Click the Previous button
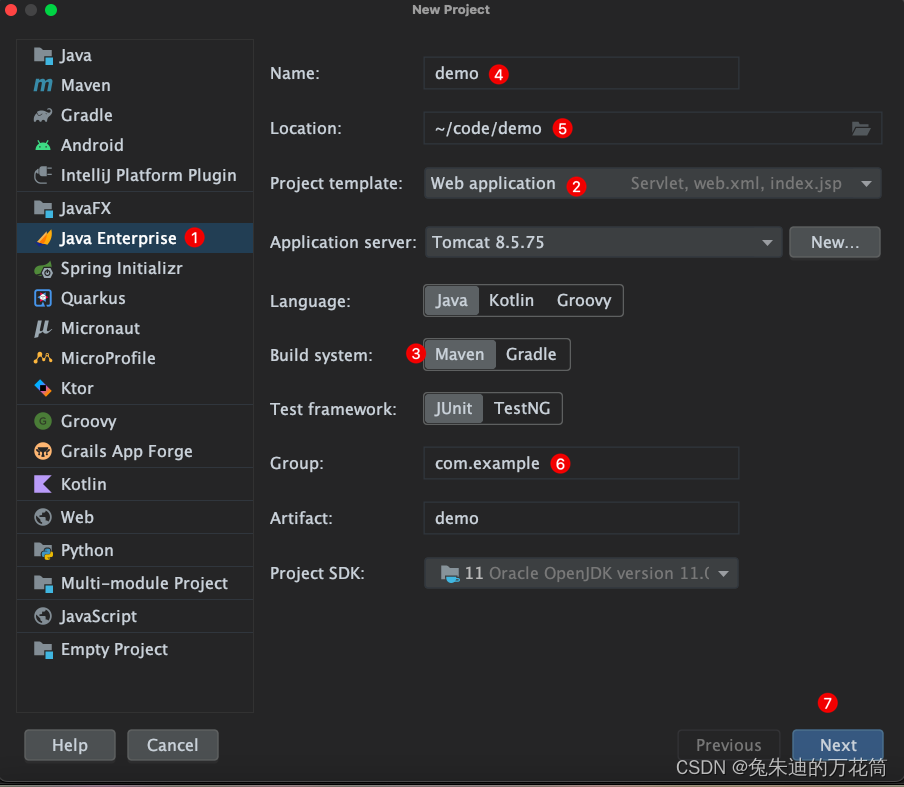The height and width of the screenshot is (787, 904). tap(728, 745)
